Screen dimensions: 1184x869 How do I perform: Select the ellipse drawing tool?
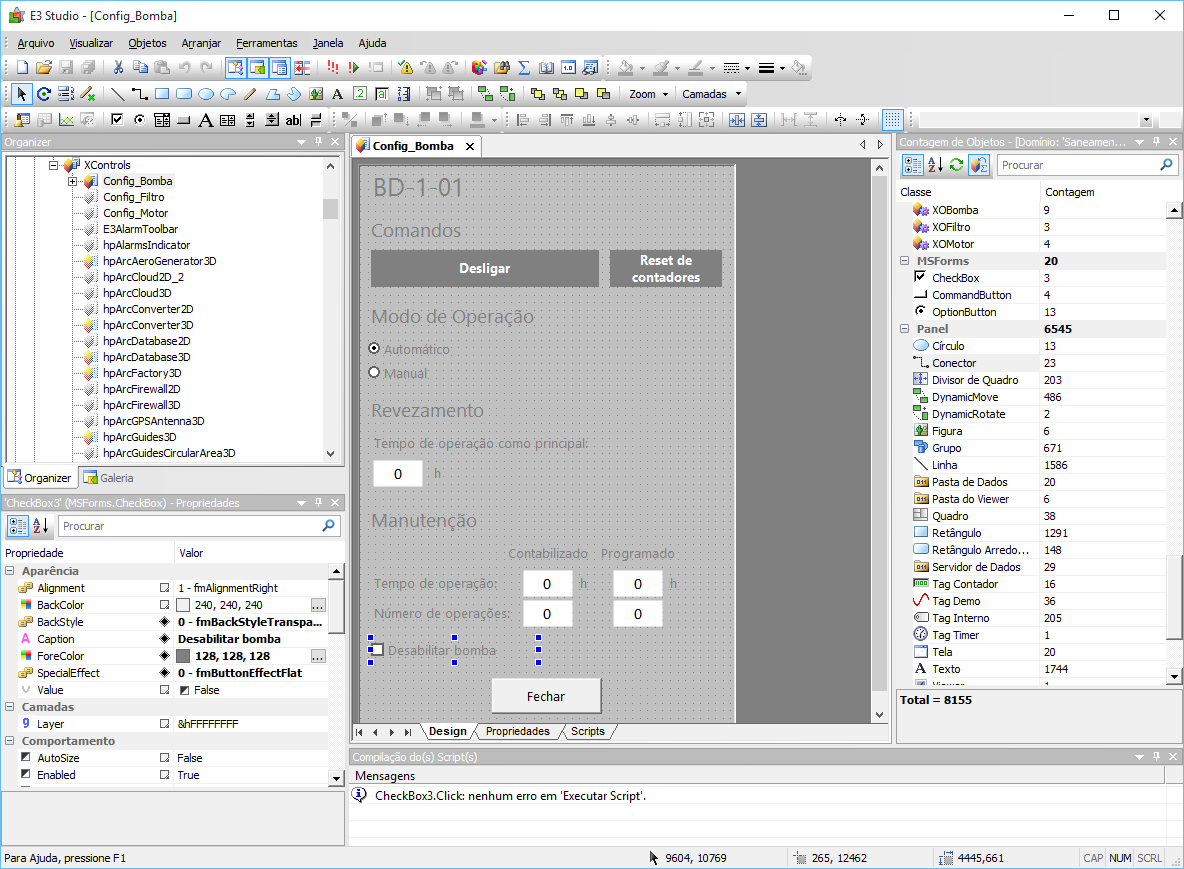point(205,93)
